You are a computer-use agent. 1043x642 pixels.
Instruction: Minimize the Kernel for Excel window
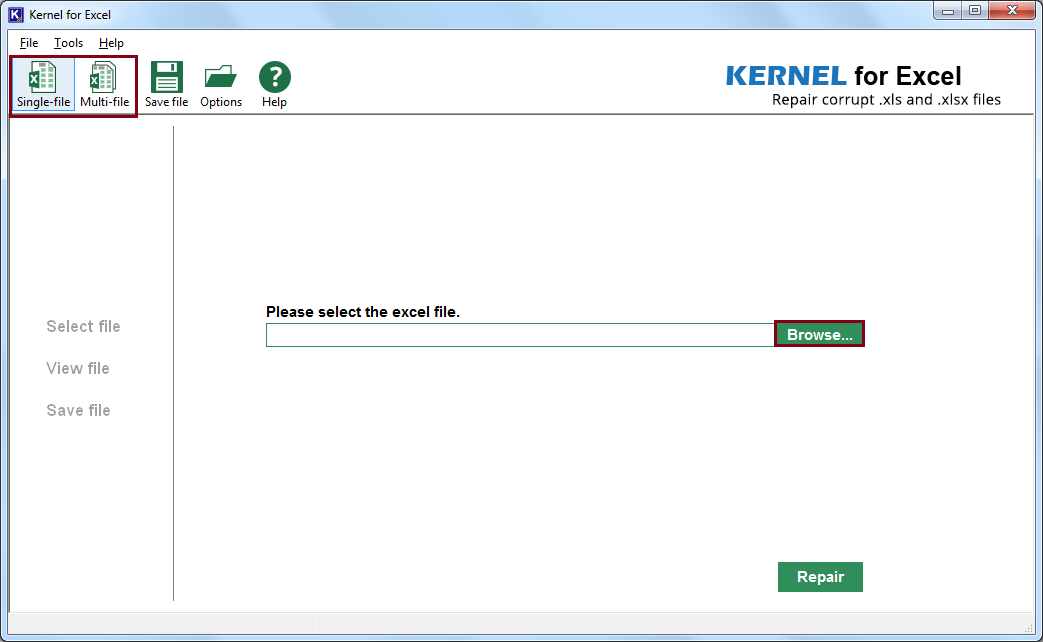tap(948, 11)
